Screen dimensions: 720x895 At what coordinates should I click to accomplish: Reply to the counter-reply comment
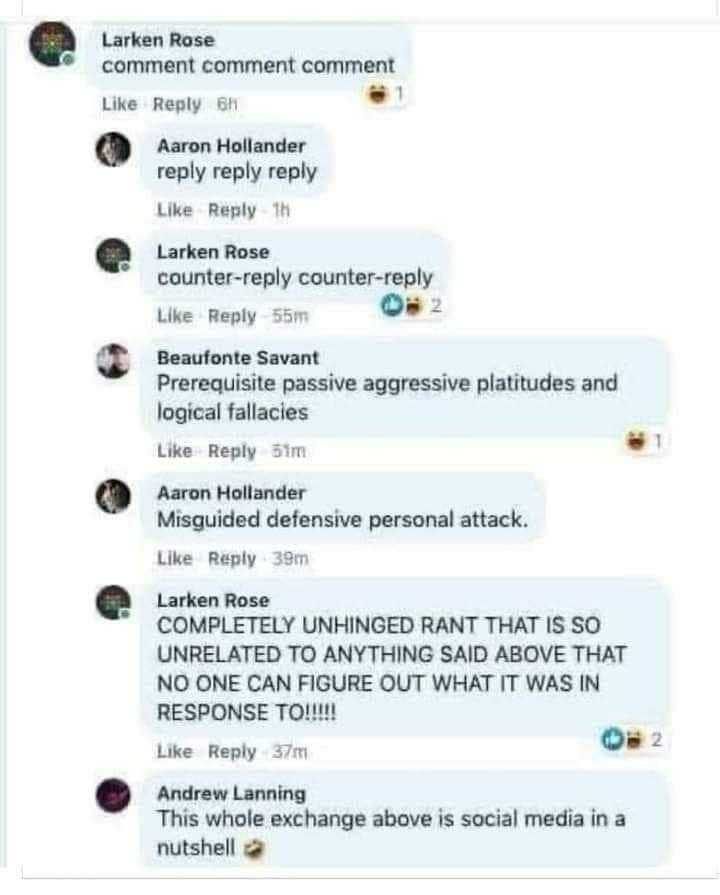pyautogui.click(x=232, y=316)
